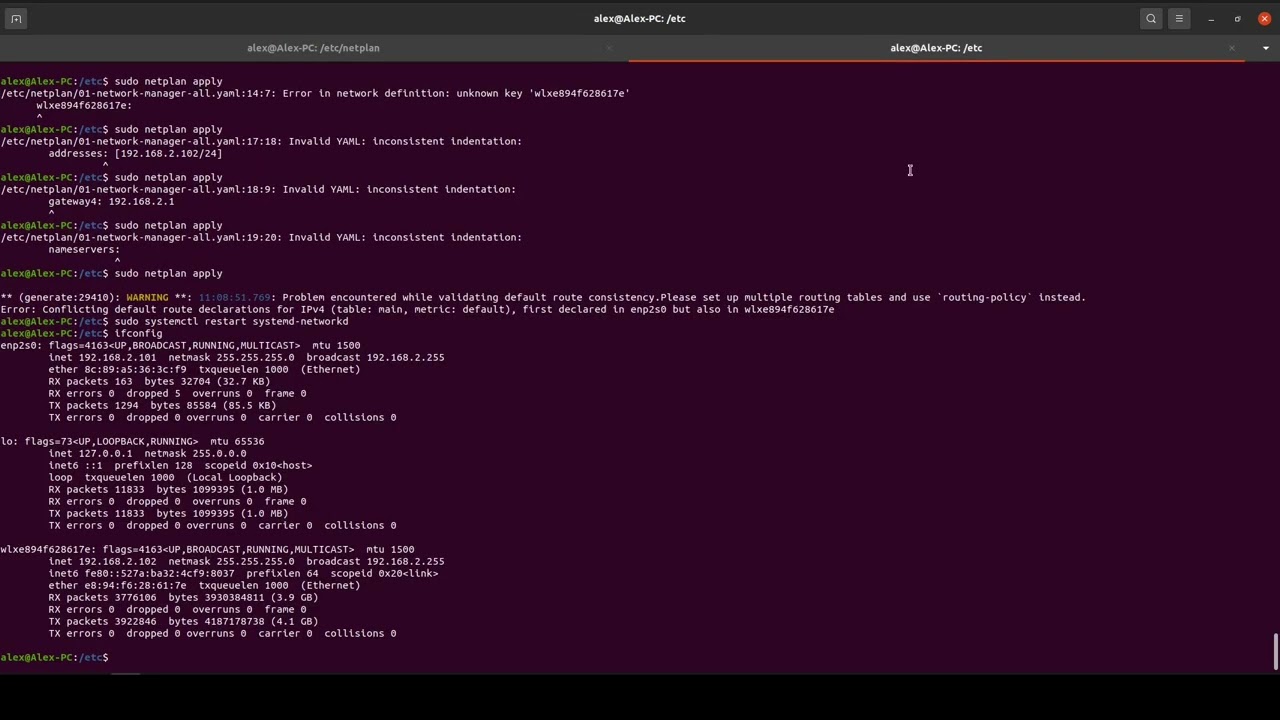The image size is (1280, 720).
Task: Minimize the terminal window
Action: coord(1211,19)
